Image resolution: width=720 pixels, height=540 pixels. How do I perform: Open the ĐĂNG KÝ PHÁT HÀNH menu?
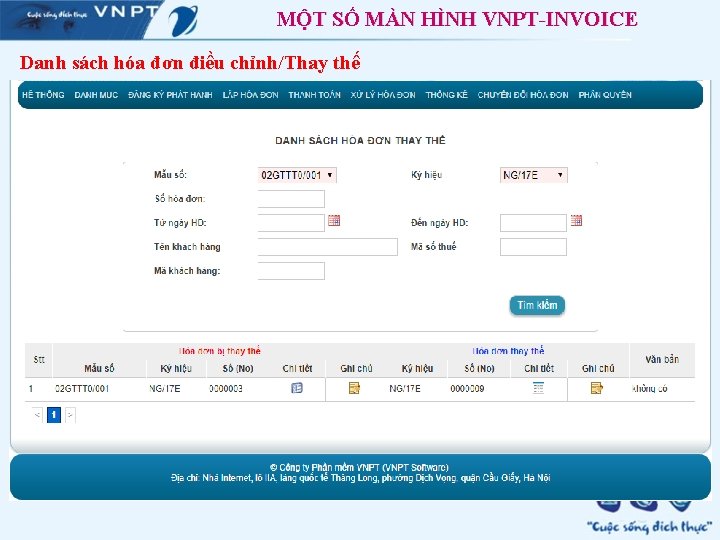click(x=170, y=95)
